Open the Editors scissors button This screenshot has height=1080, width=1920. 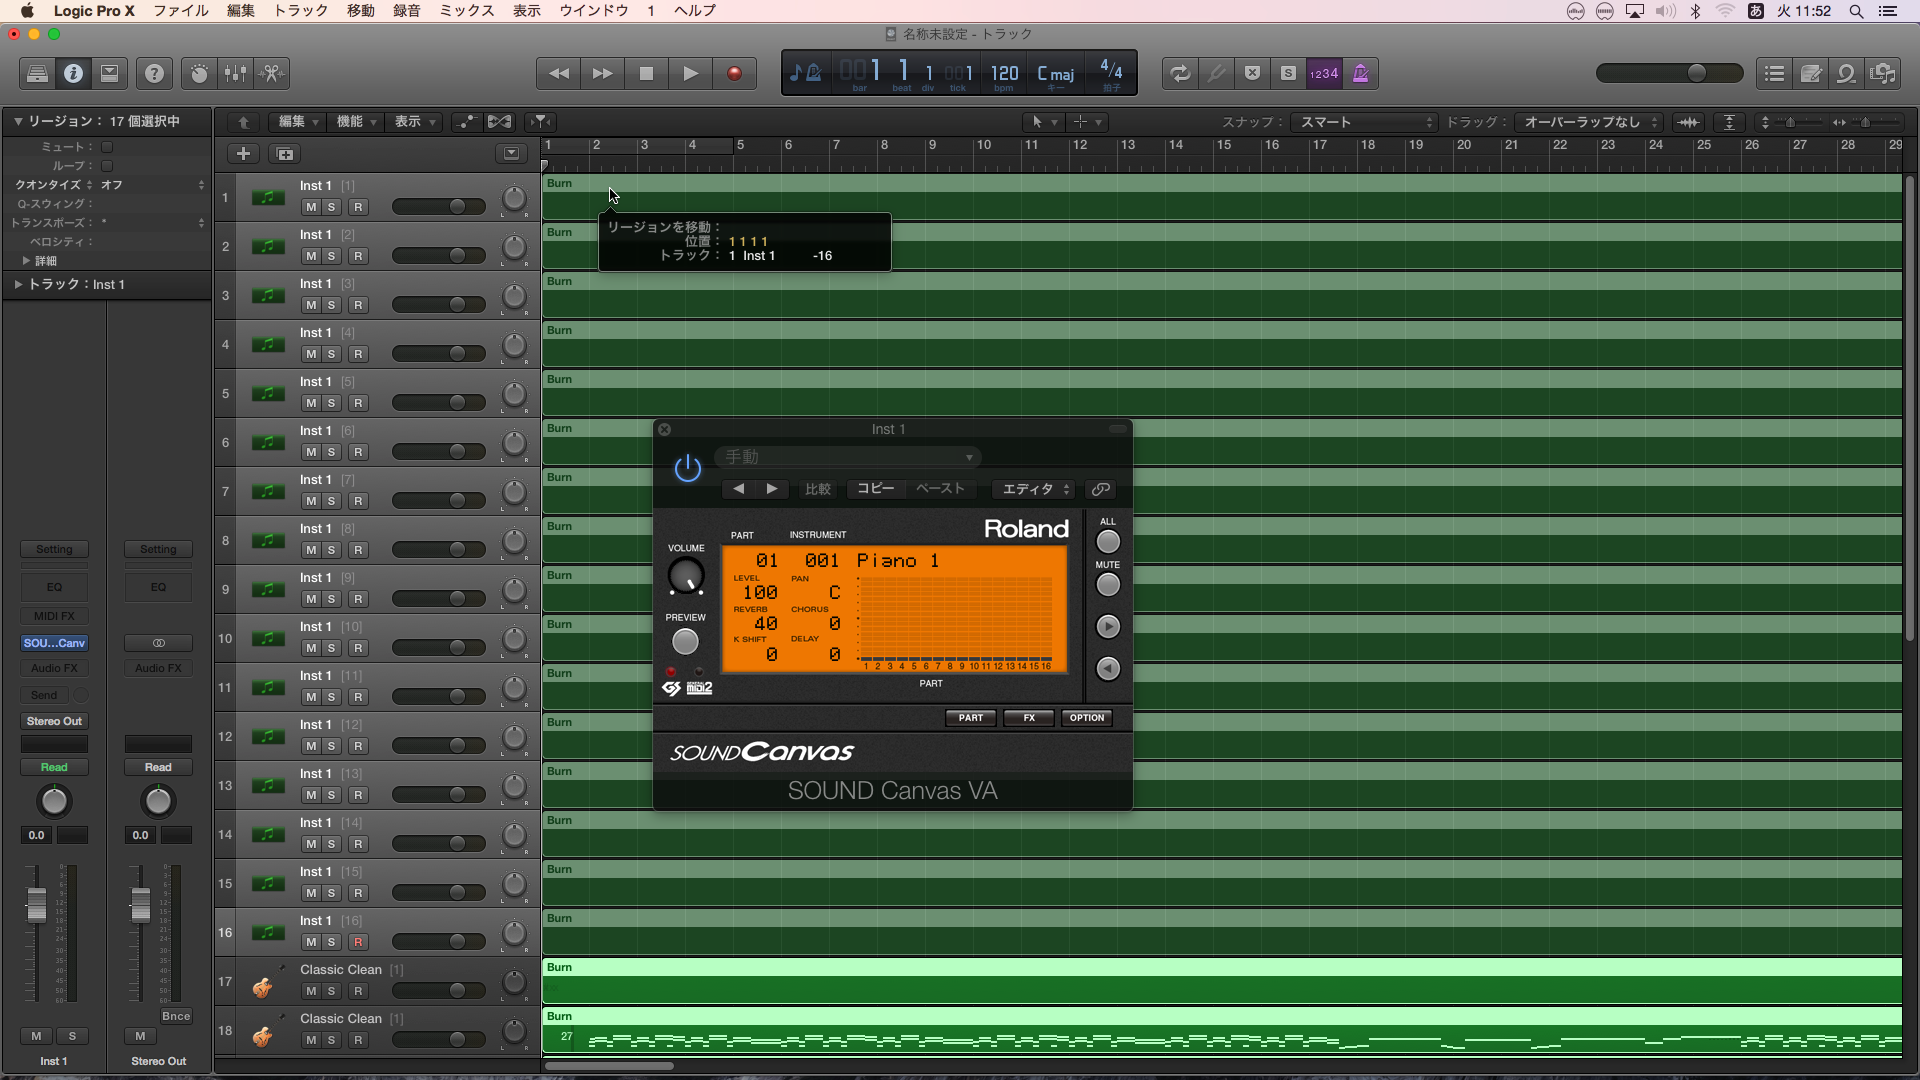[272, 73]
